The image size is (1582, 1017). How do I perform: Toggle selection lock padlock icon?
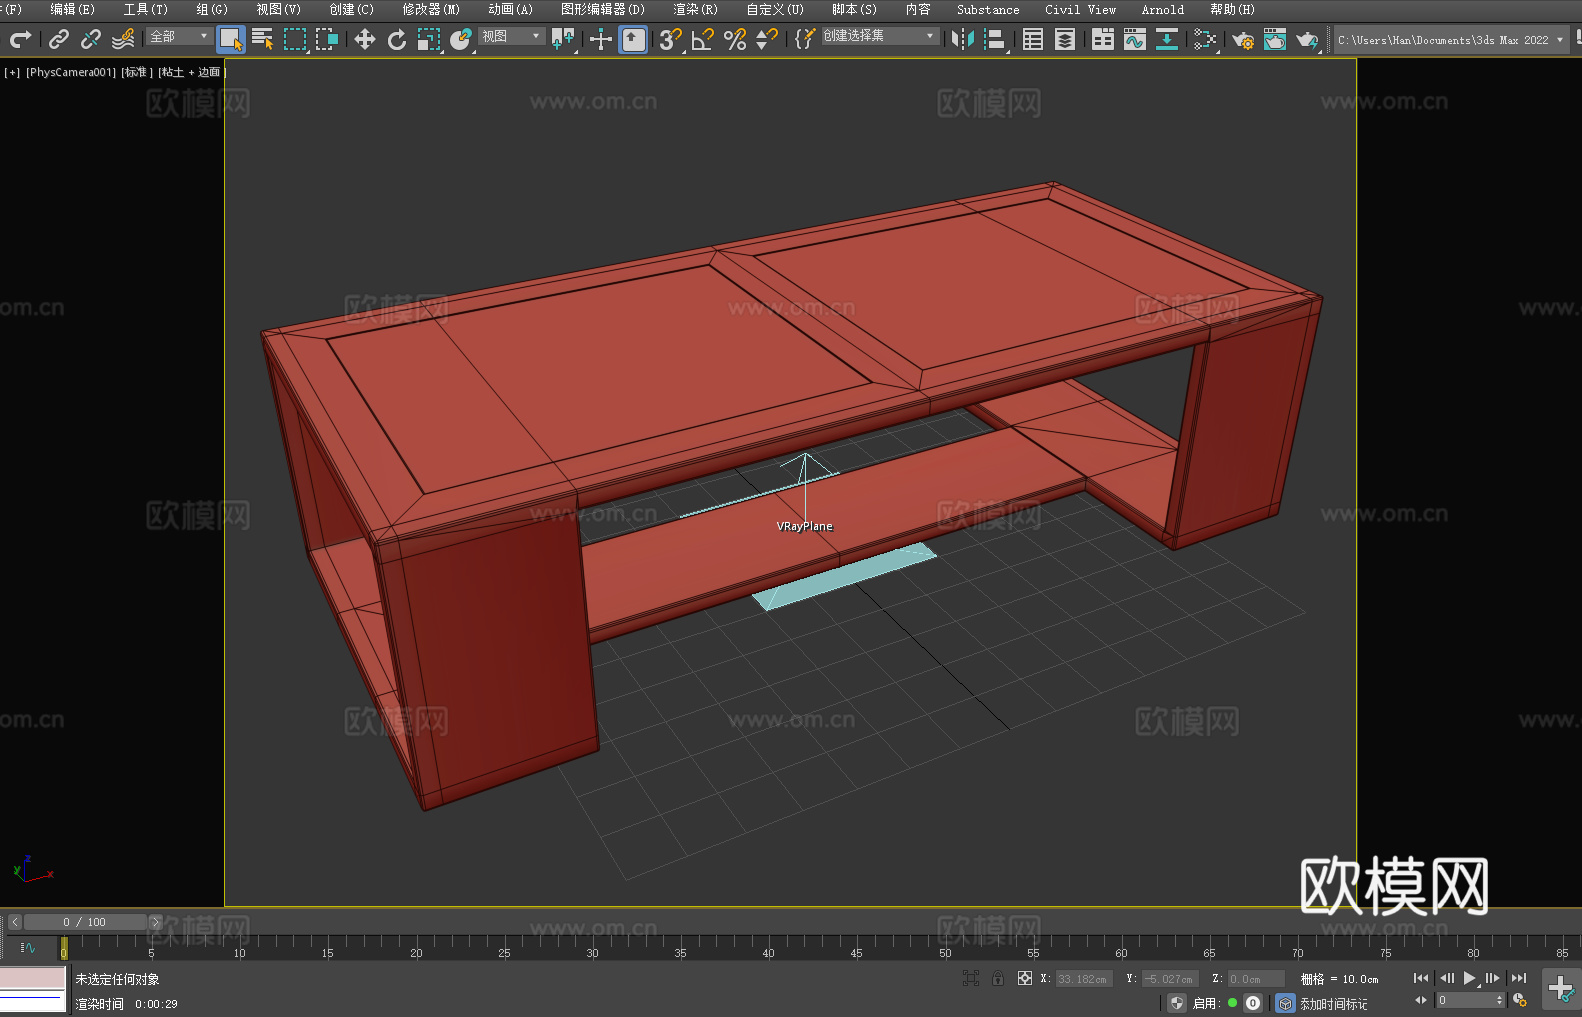point(998,978)
